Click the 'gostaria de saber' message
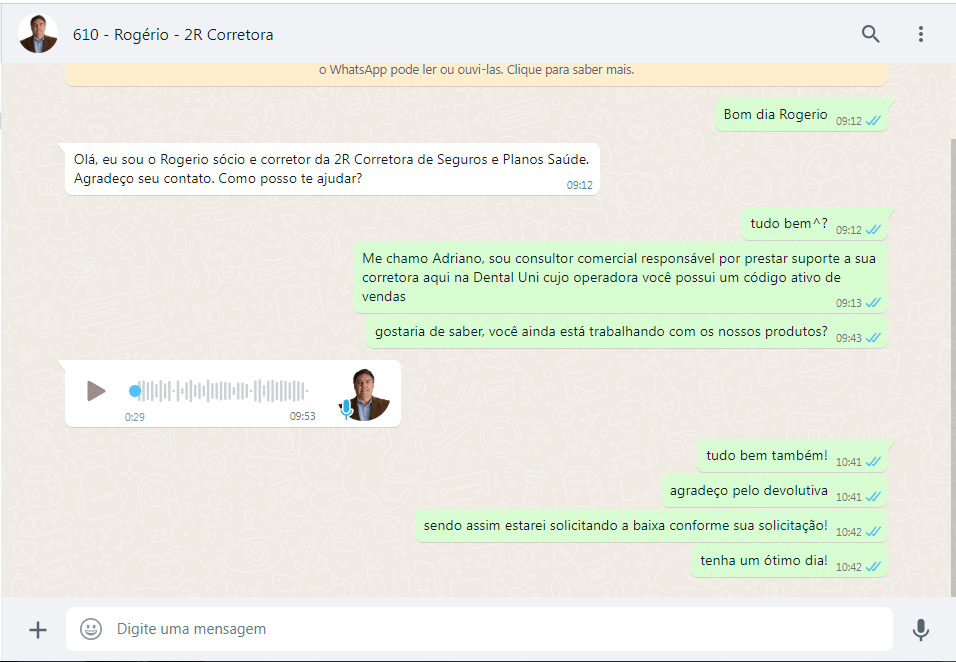 (x=627, y=332)
